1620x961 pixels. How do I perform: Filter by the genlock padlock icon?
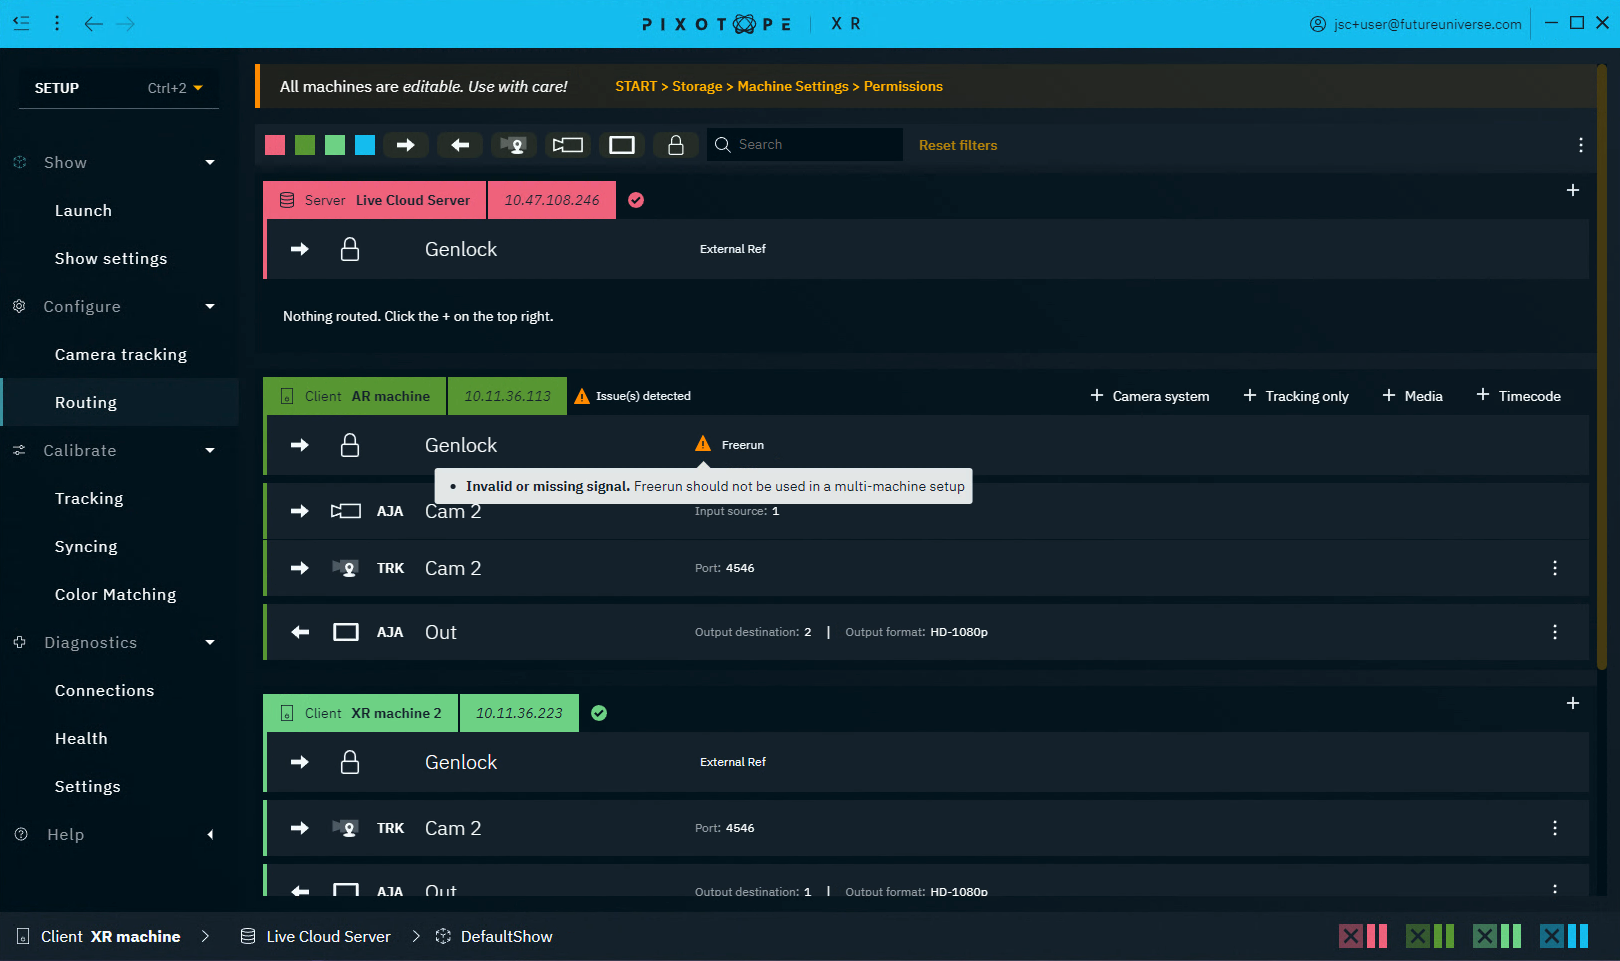(x=676, y=144)
